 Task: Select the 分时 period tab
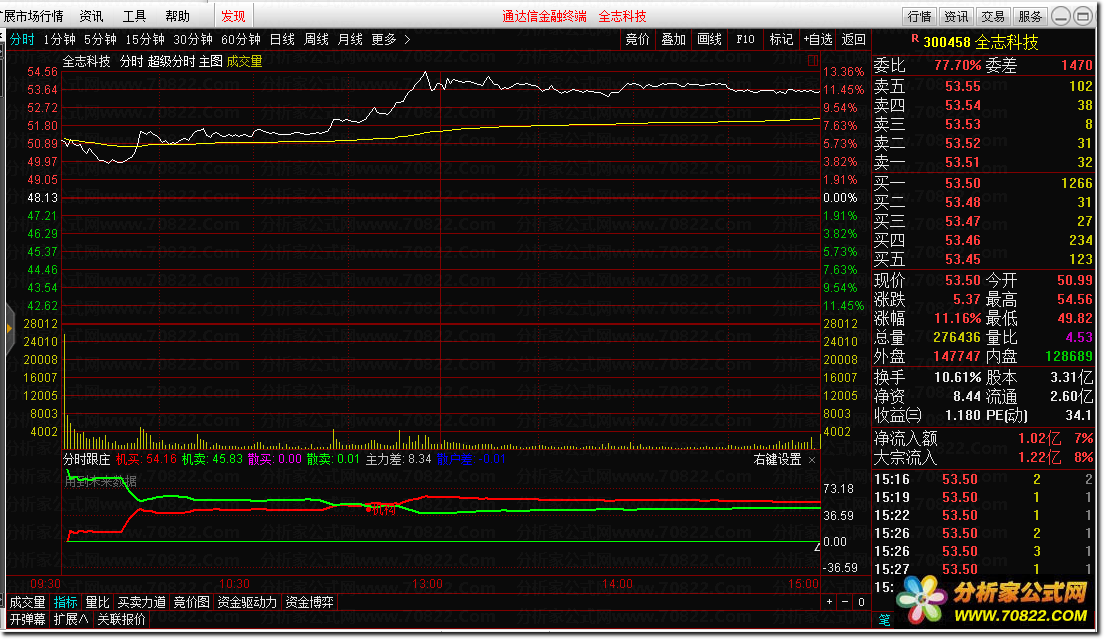pos(22,40)
